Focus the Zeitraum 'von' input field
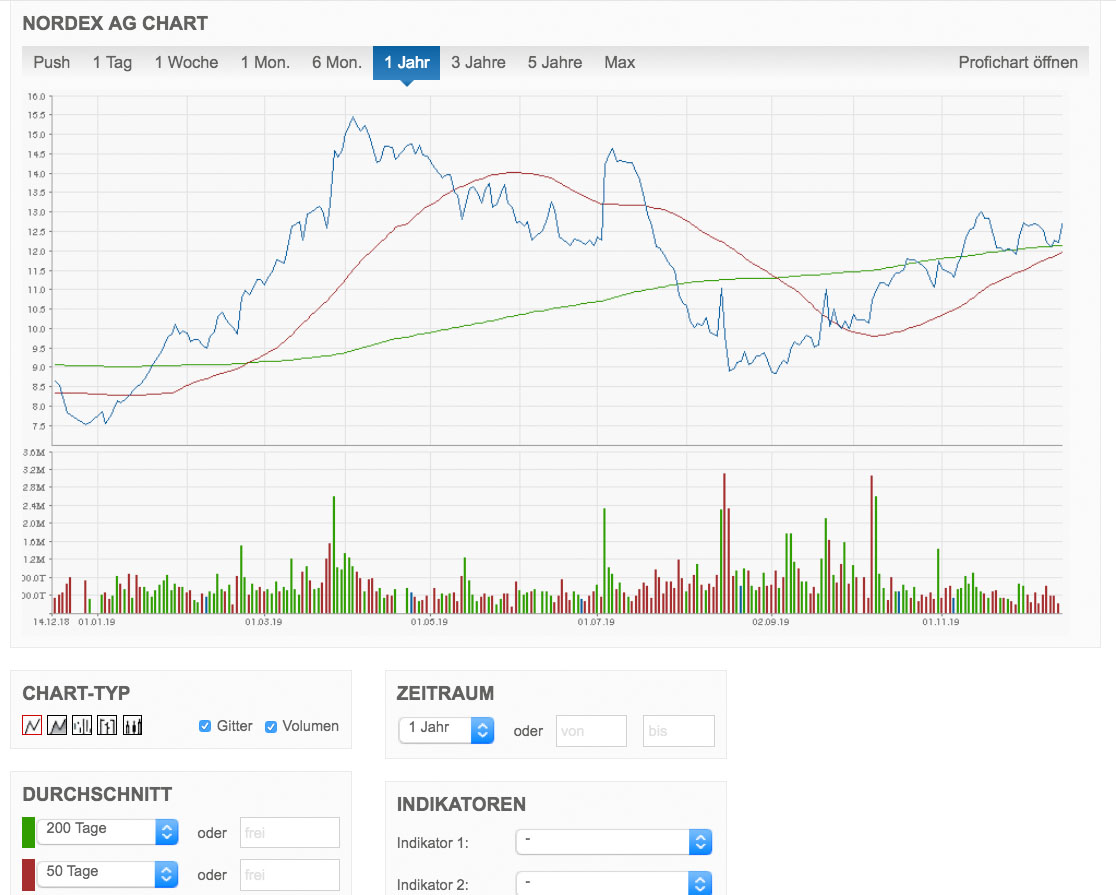The height and width of the screenshot is (895, 1116). click(x=591, y=731)
